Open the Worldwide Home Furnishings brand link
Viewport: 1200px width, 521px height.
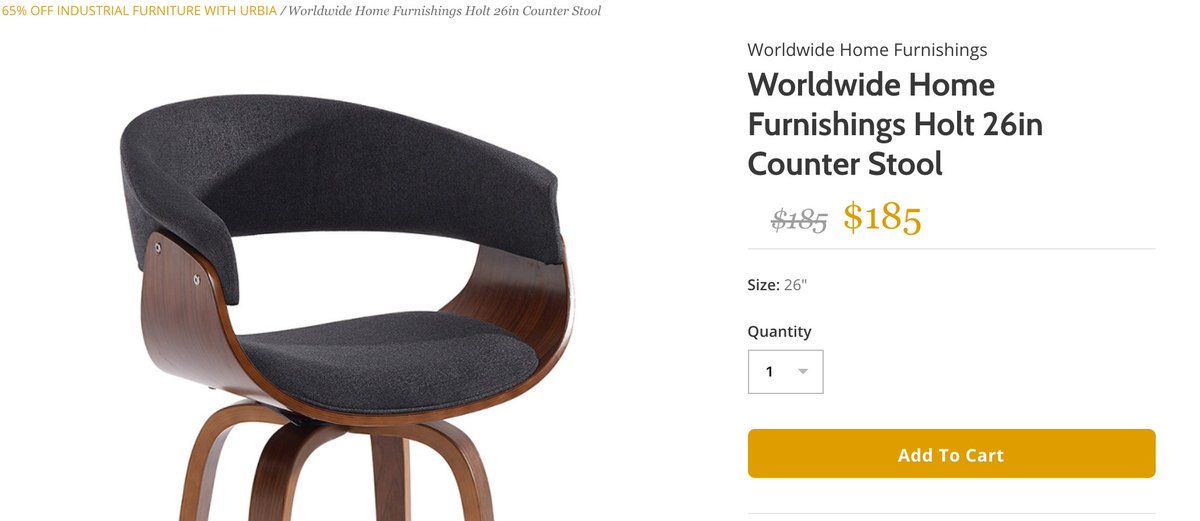tap(867, 49)
